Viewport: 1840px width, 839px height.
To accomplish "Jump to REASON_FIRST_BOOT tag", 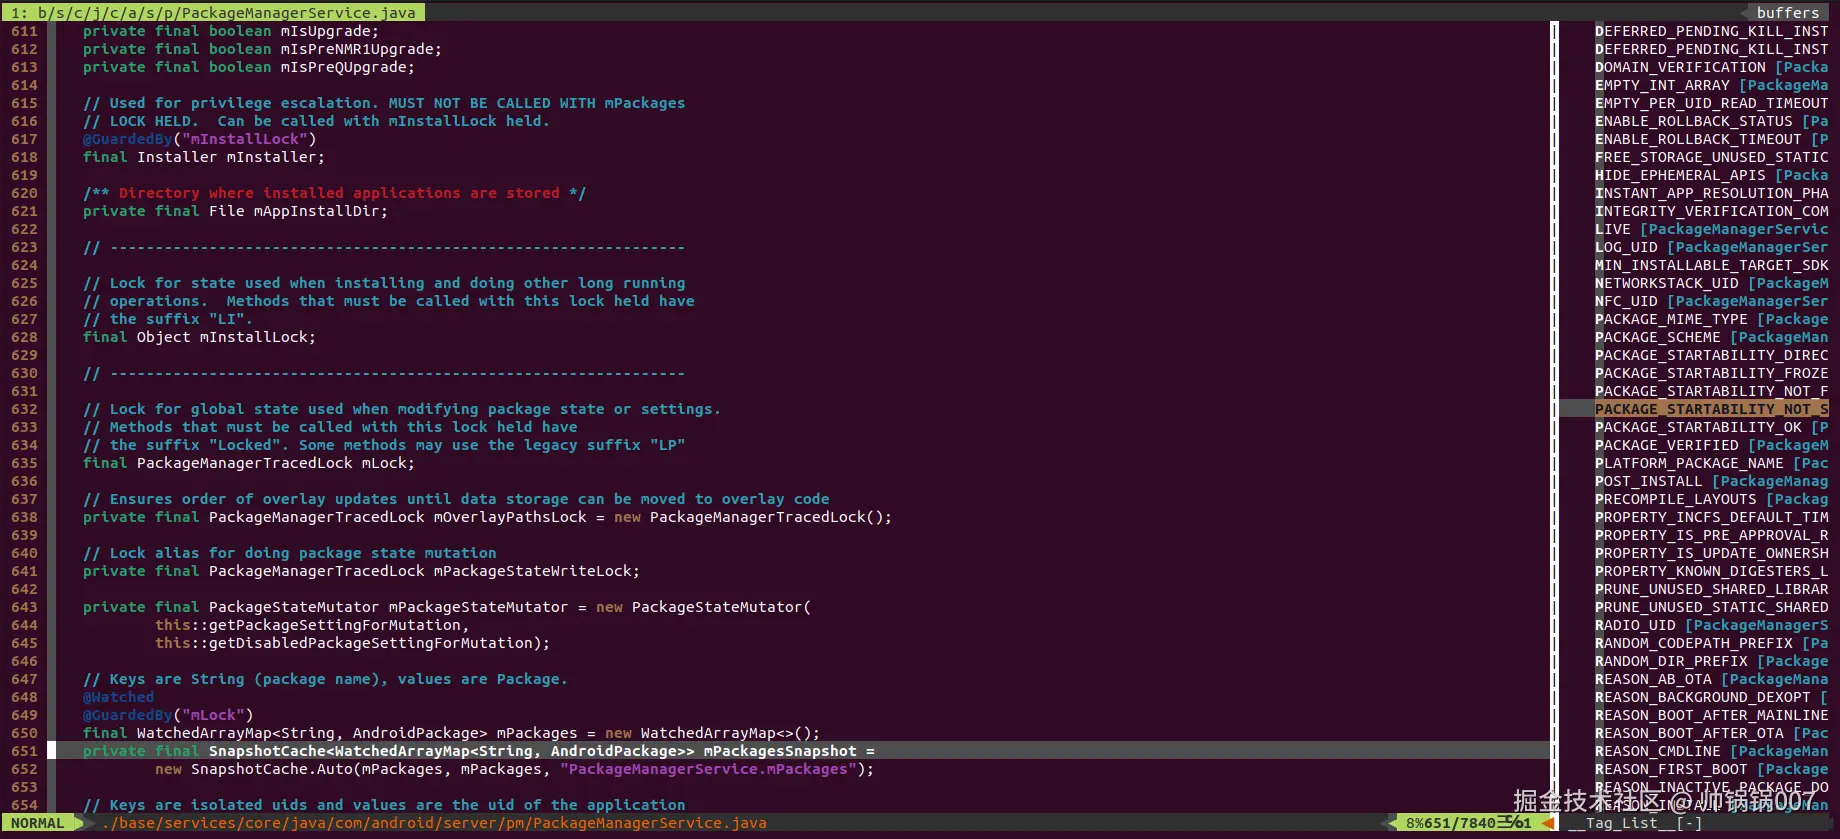I will click(x=1711, y=769).
